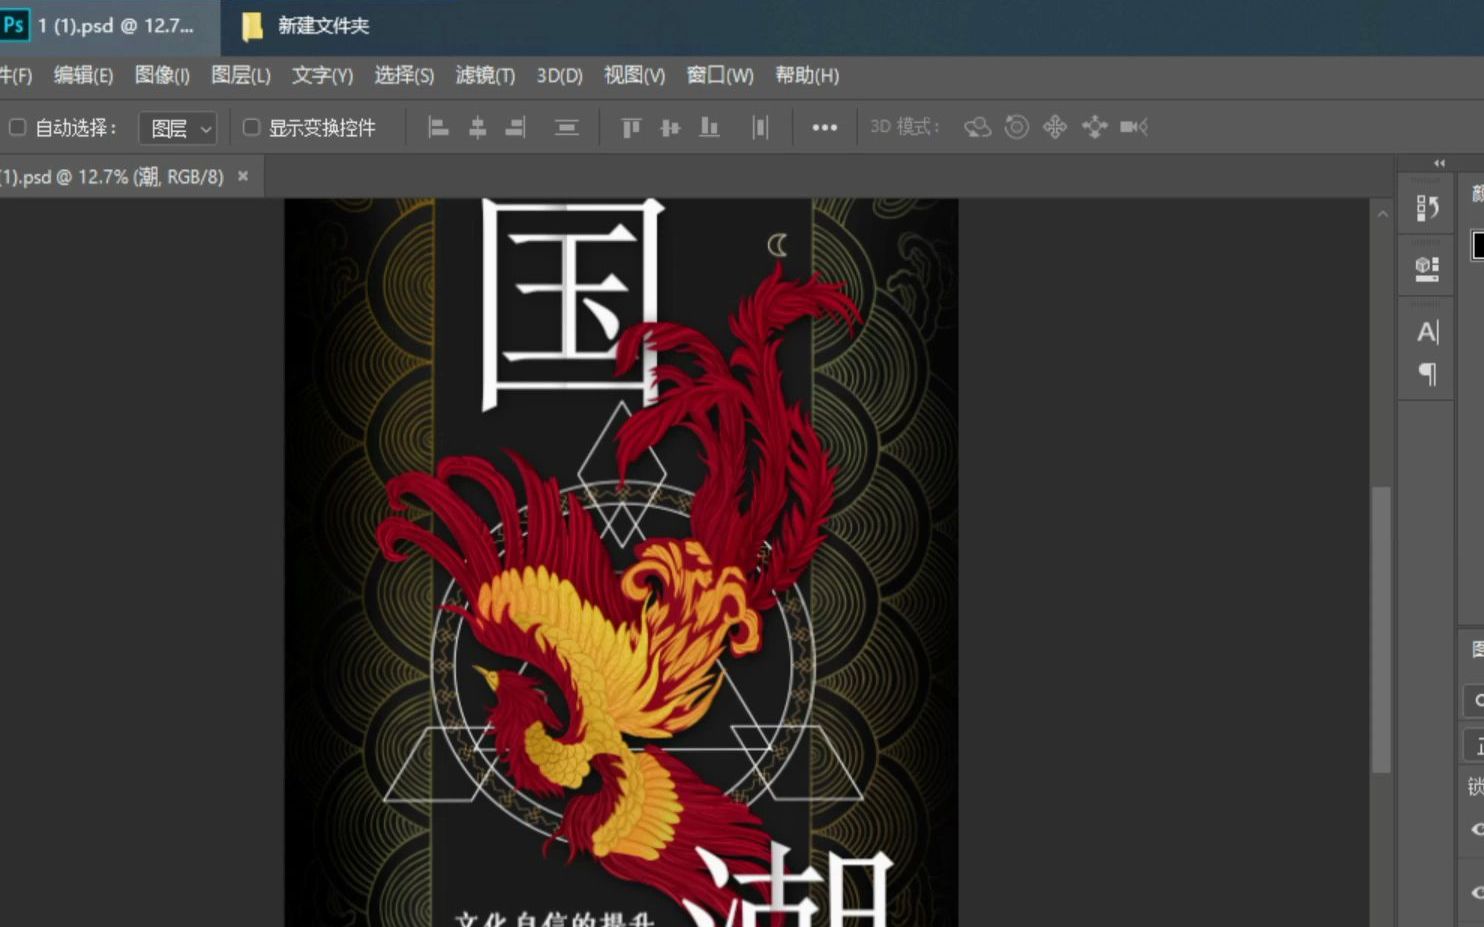This screenshot has width=1484, height=927.
Task: Click the distribute vertically icon
Action: (x=567, y=127)
